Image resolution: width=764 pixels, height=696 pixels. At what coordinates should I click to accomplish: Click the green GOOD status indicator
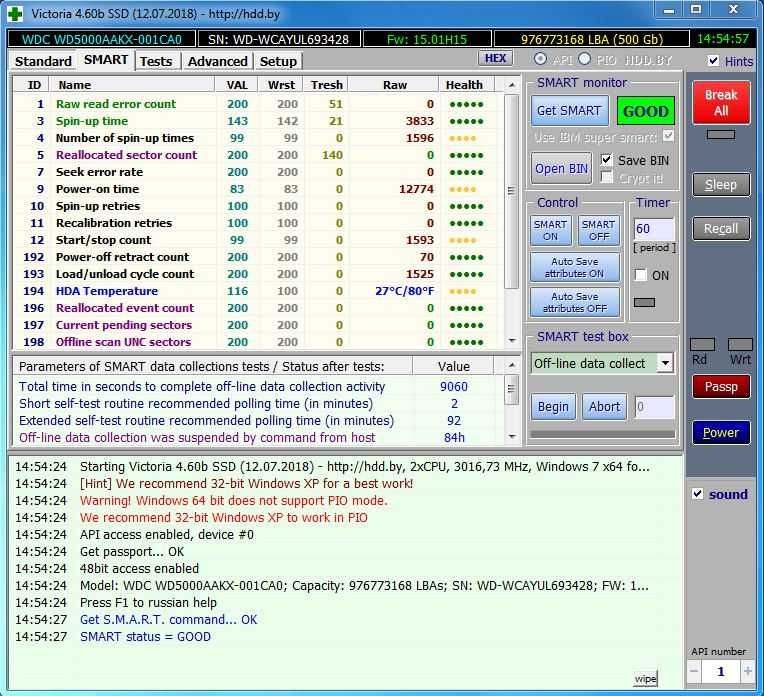pos(646,111)
